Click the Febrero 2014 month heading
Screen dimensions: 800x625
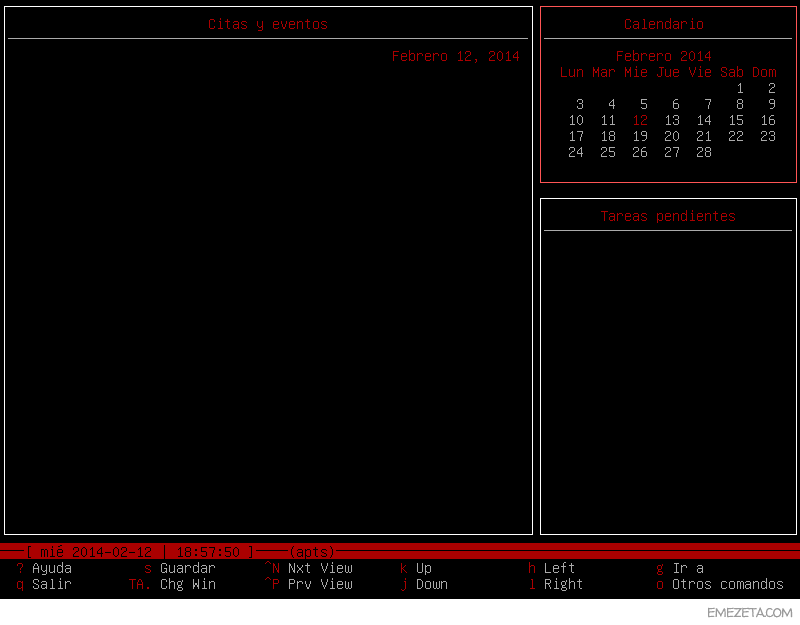pos(664,56)
